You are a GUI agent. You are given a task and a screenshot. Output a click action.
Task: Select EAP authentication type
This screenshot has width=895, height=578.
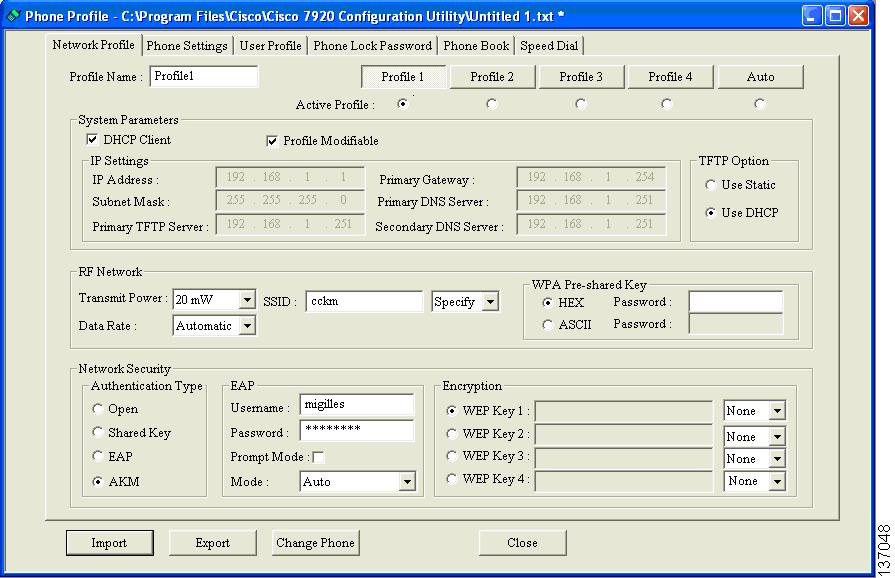[98, 456]
